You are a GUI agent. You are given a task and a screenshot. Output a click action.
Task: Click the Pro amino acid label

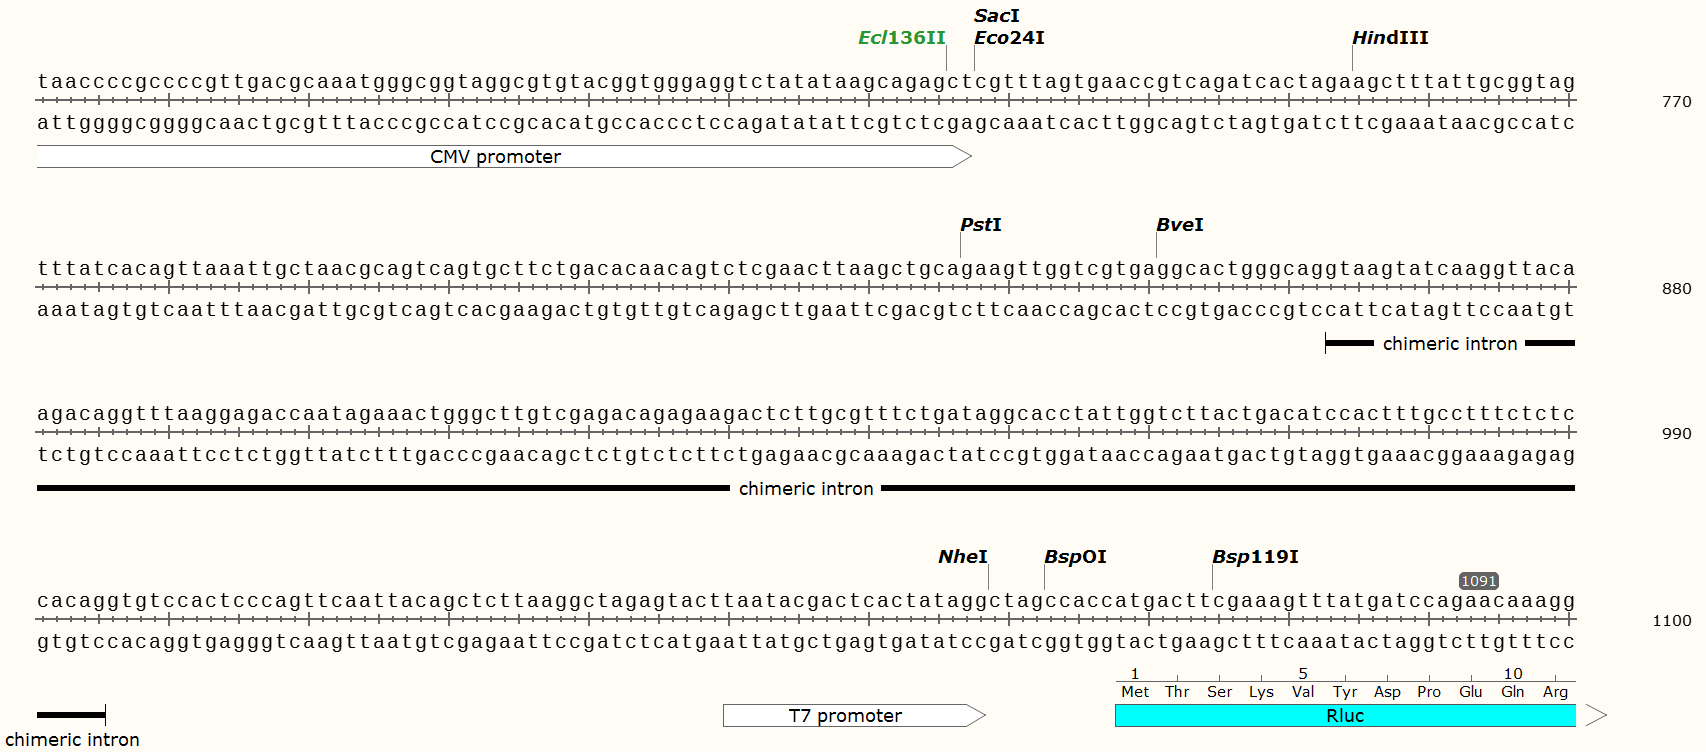[x=1429, y=692]
